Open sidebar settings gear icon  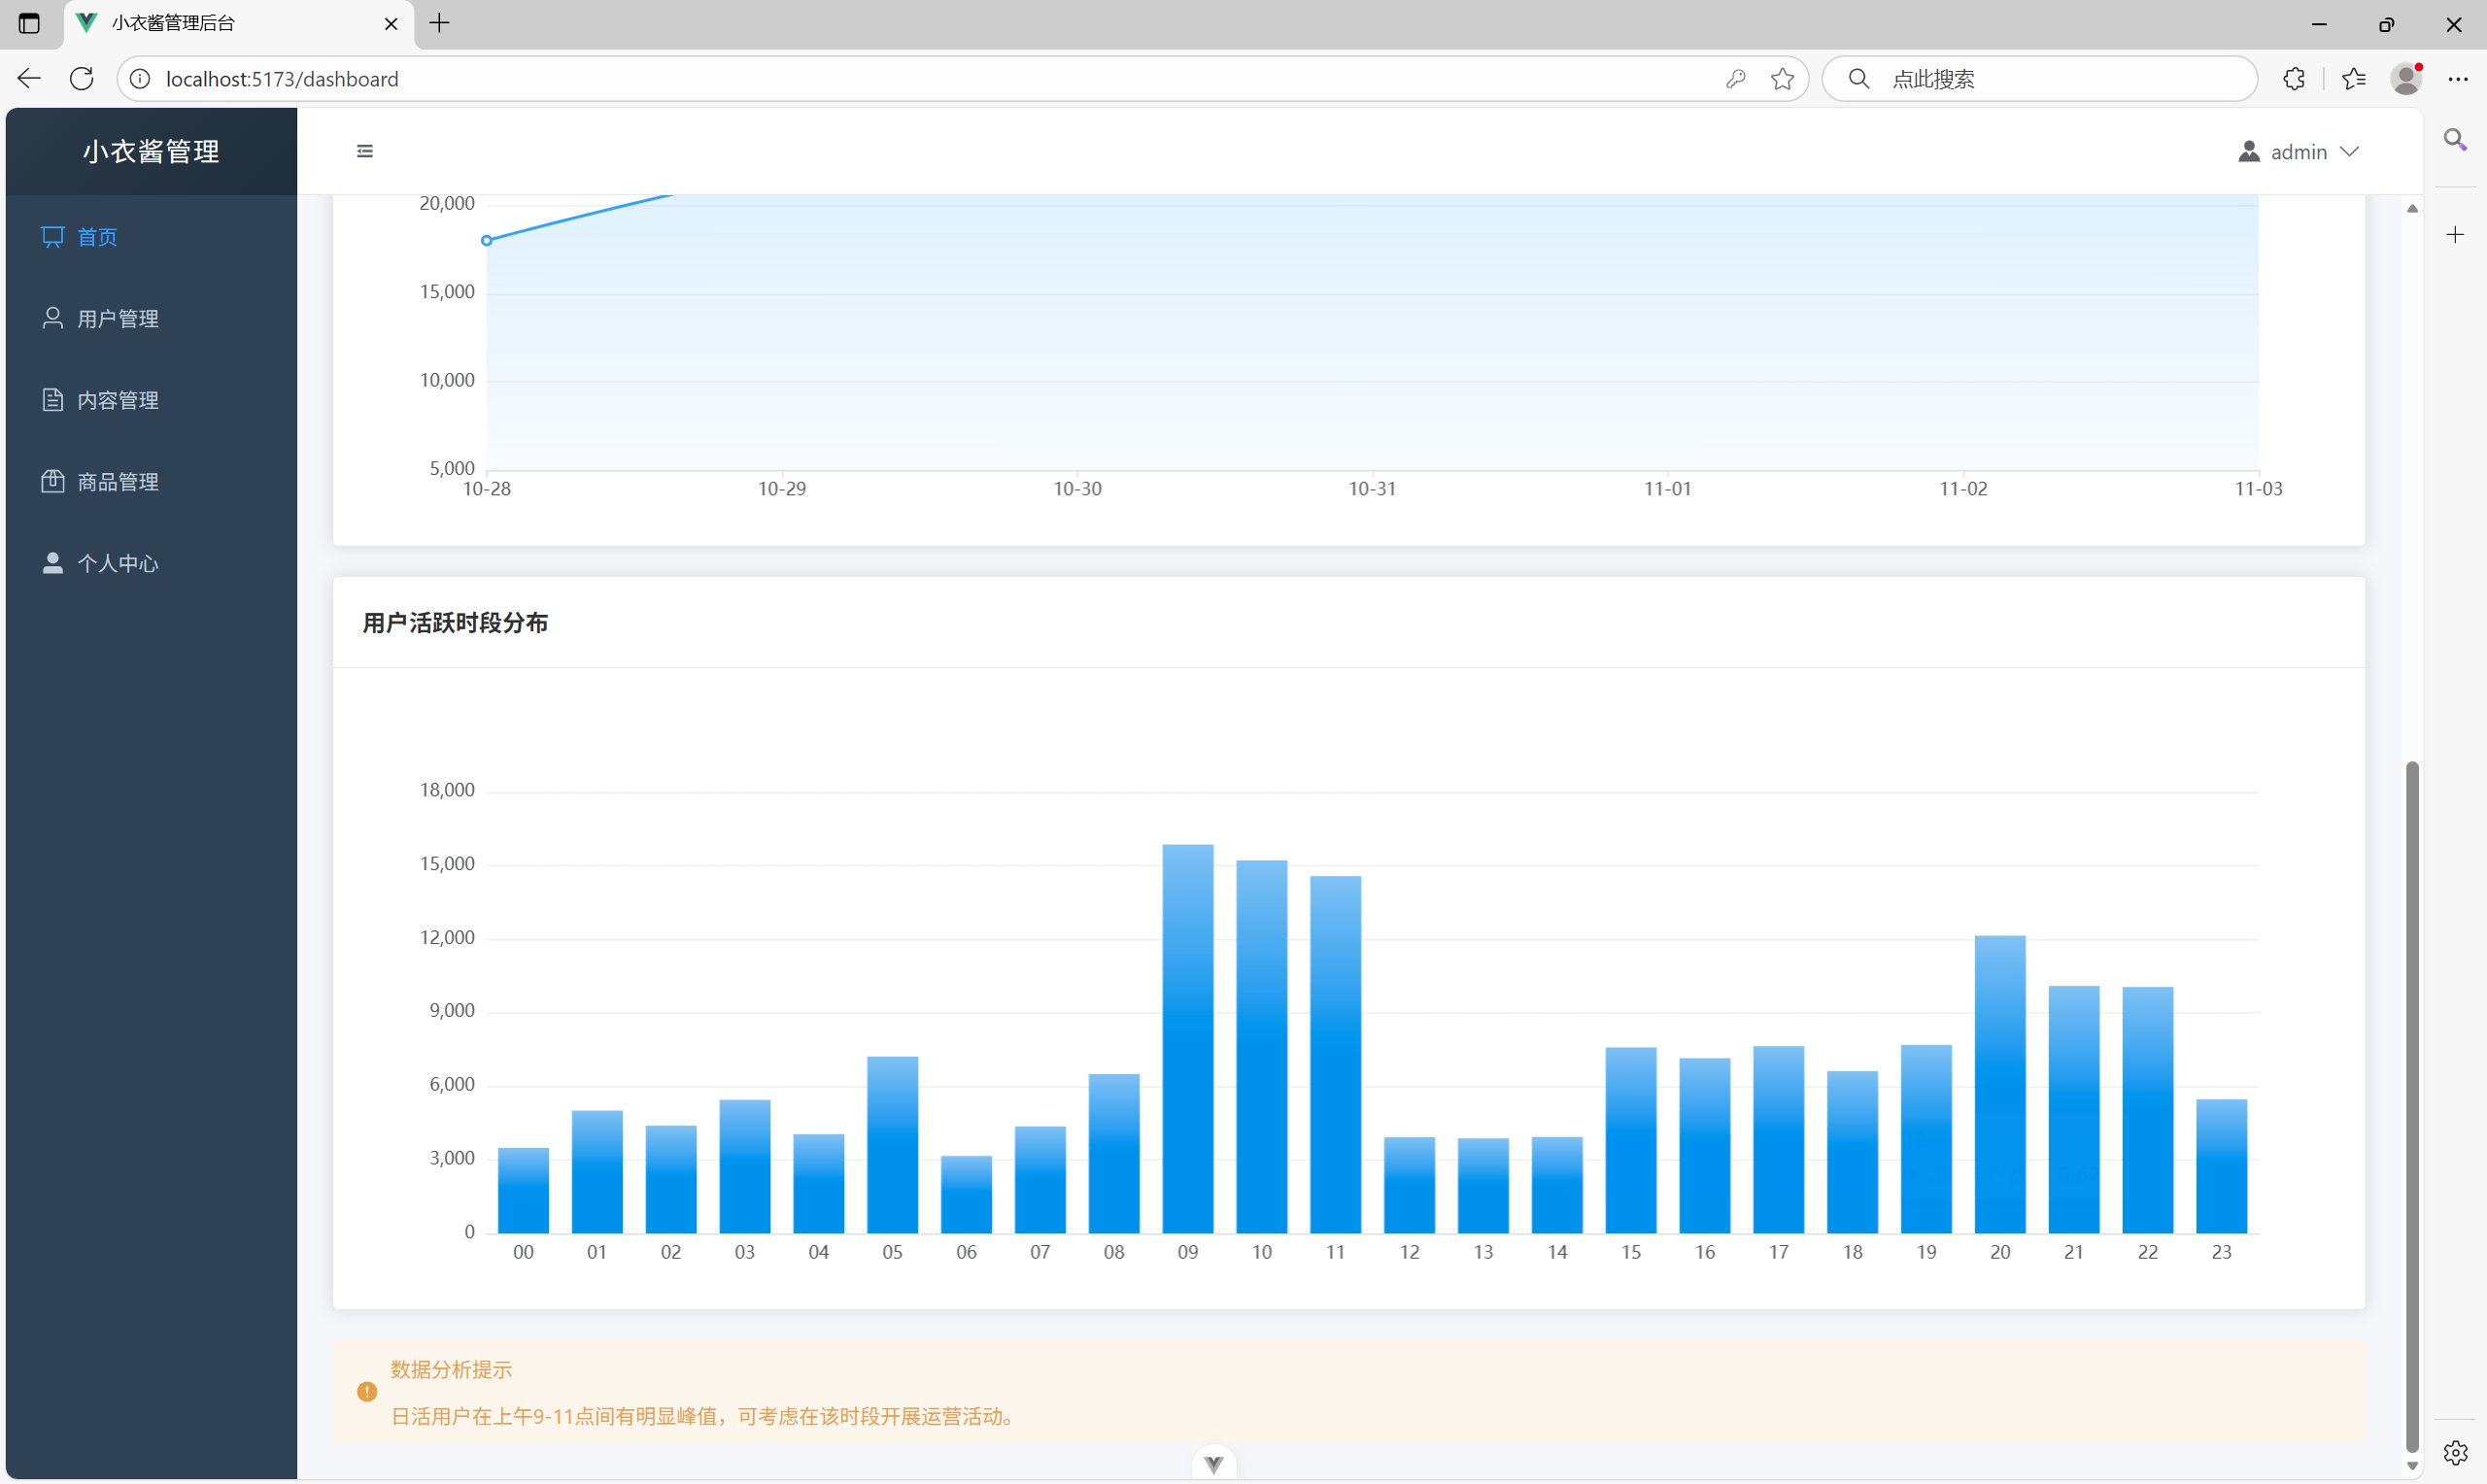(2455, 1452)
